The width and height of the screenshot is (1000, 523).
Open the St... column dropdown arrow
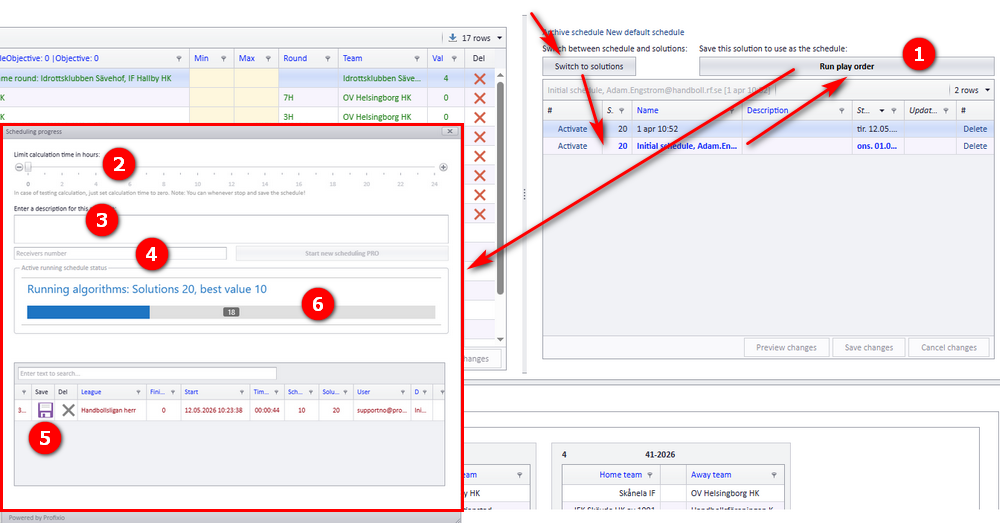click(882, 110)
